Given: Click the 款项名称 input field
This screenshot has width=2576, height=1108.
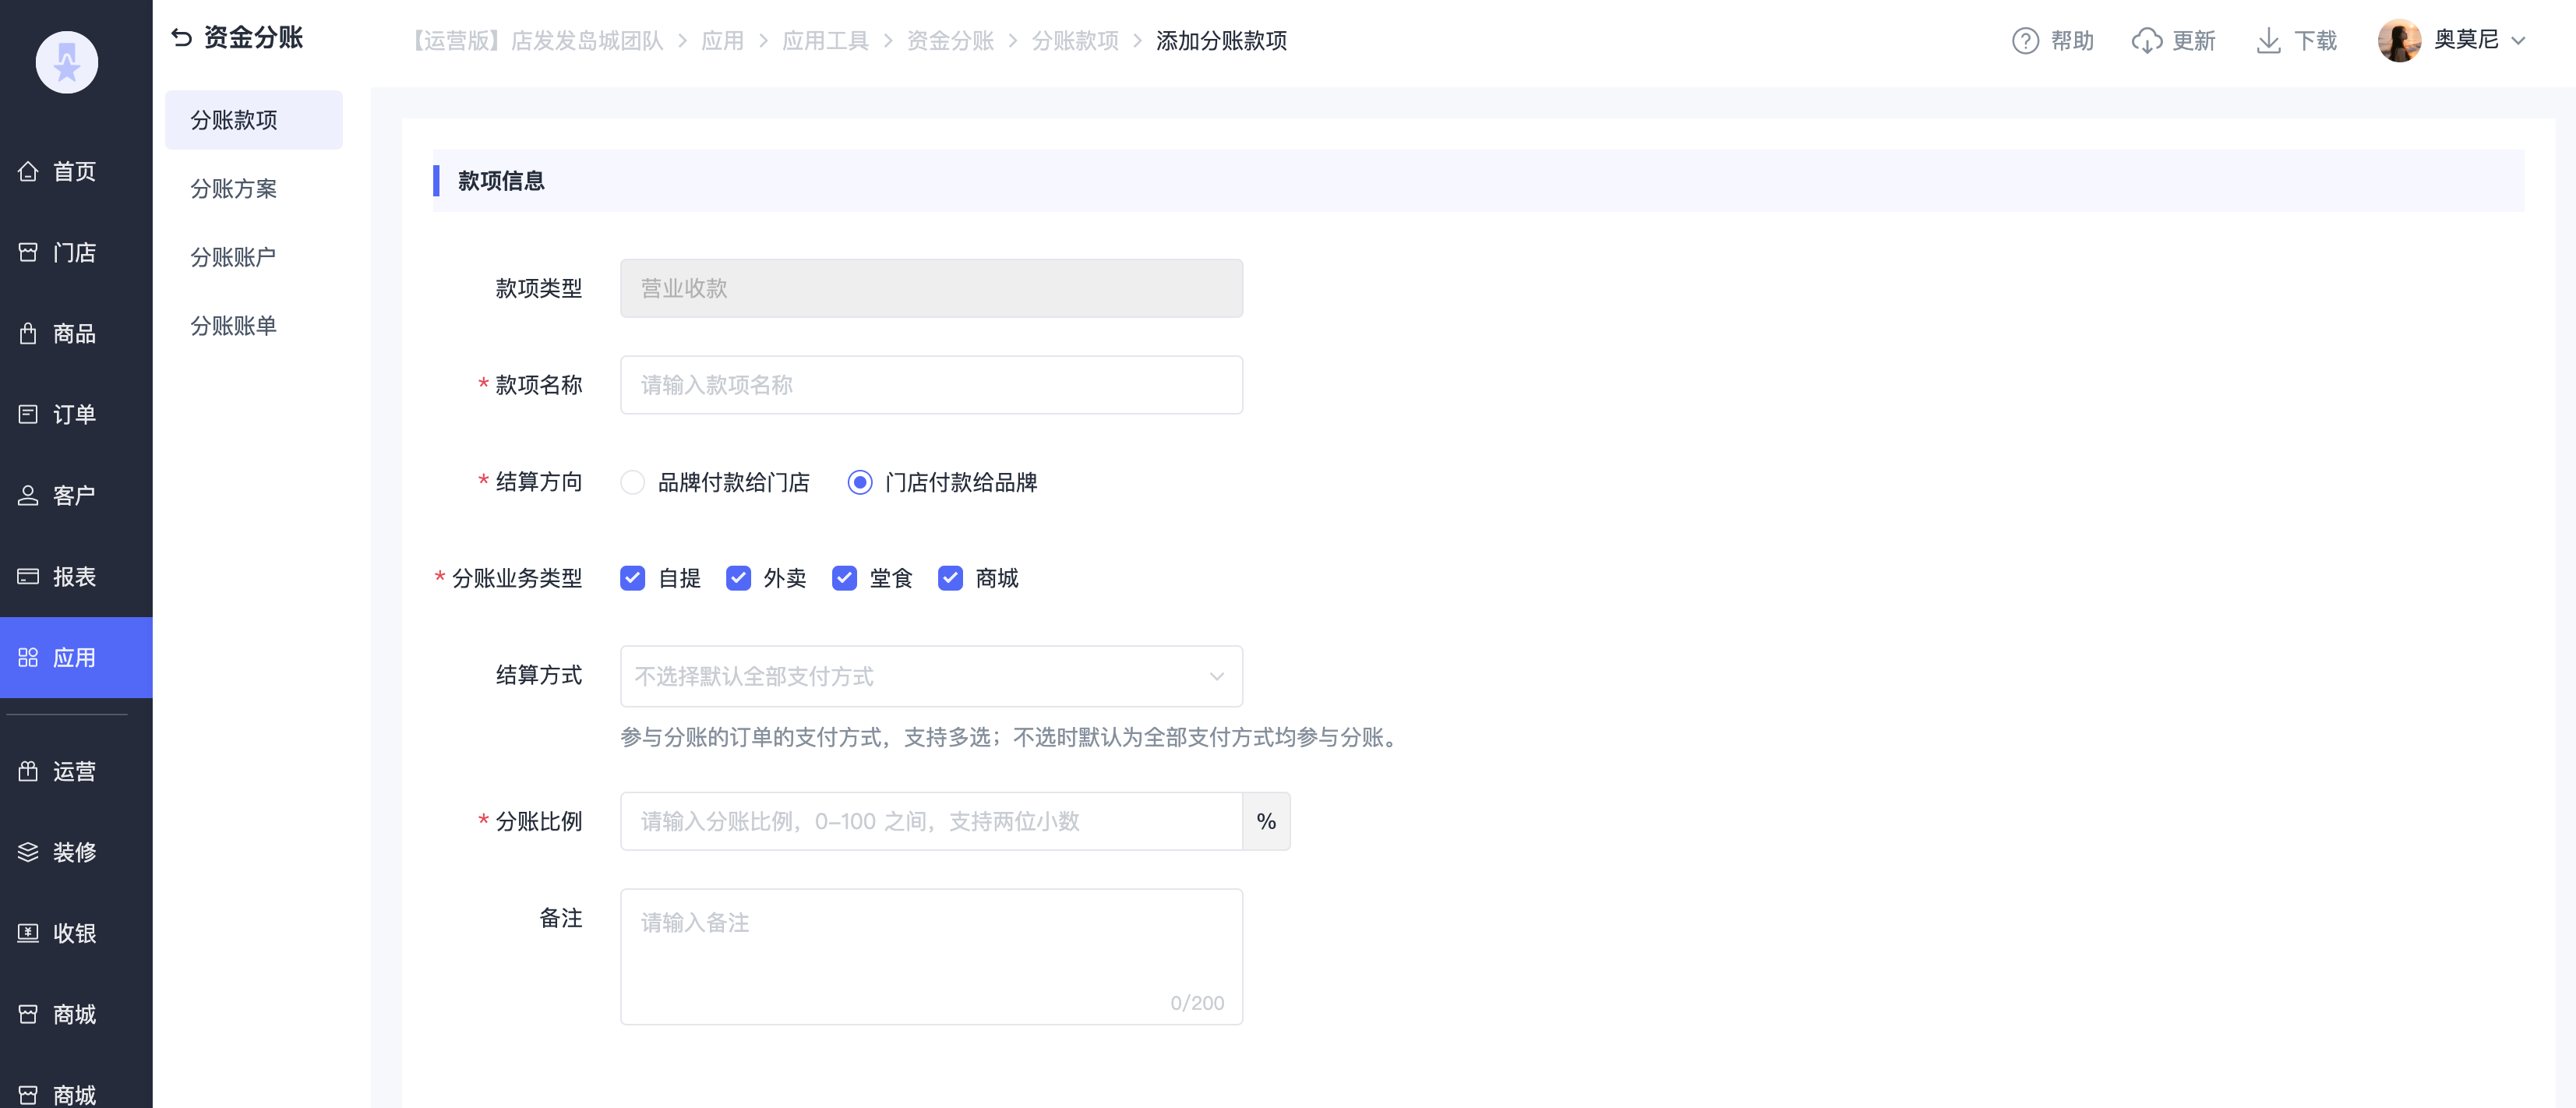Looking at the screenshot, I should [x=930, y=385].
